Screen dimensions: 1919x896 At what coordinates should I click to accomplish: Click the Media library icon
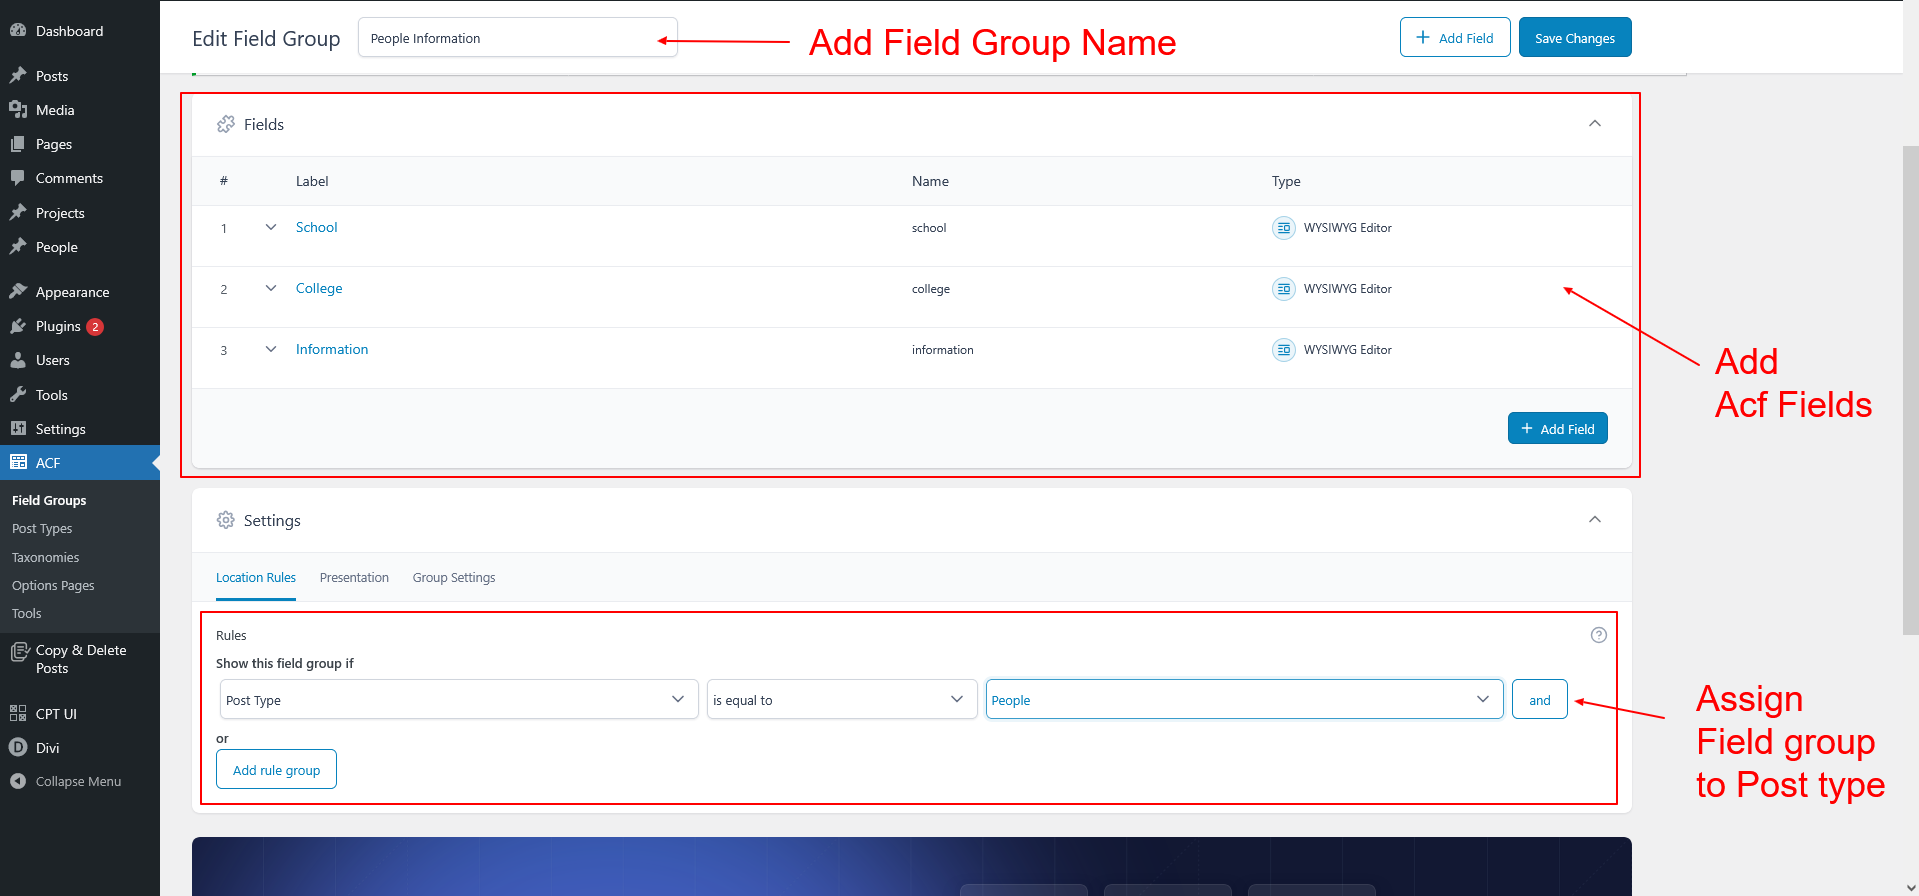[18, 110]
